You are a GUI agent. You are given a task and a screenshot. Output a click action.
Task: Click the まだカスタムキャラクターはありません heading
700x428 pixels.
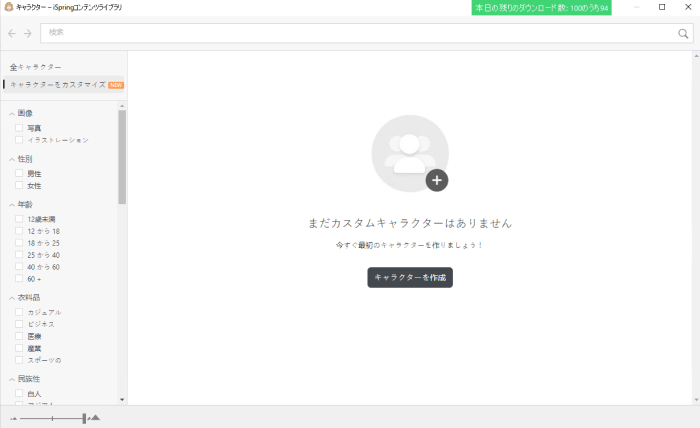pos(410,223)
